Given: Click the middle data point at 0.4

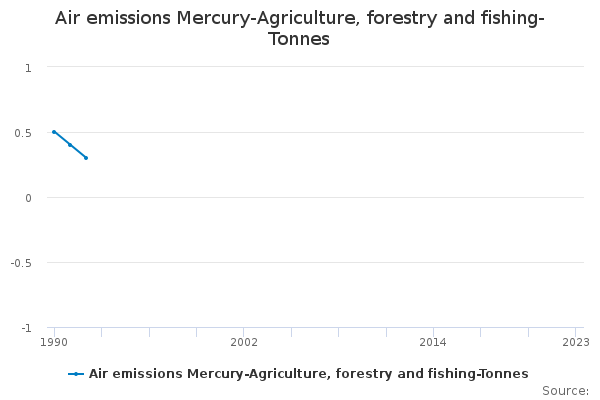Looking at the screenshot, I should click(70, 145).
